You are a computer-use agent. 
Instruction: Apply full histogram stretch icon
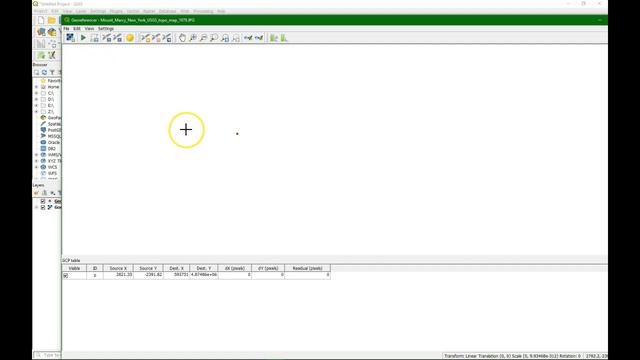point(273,38)
